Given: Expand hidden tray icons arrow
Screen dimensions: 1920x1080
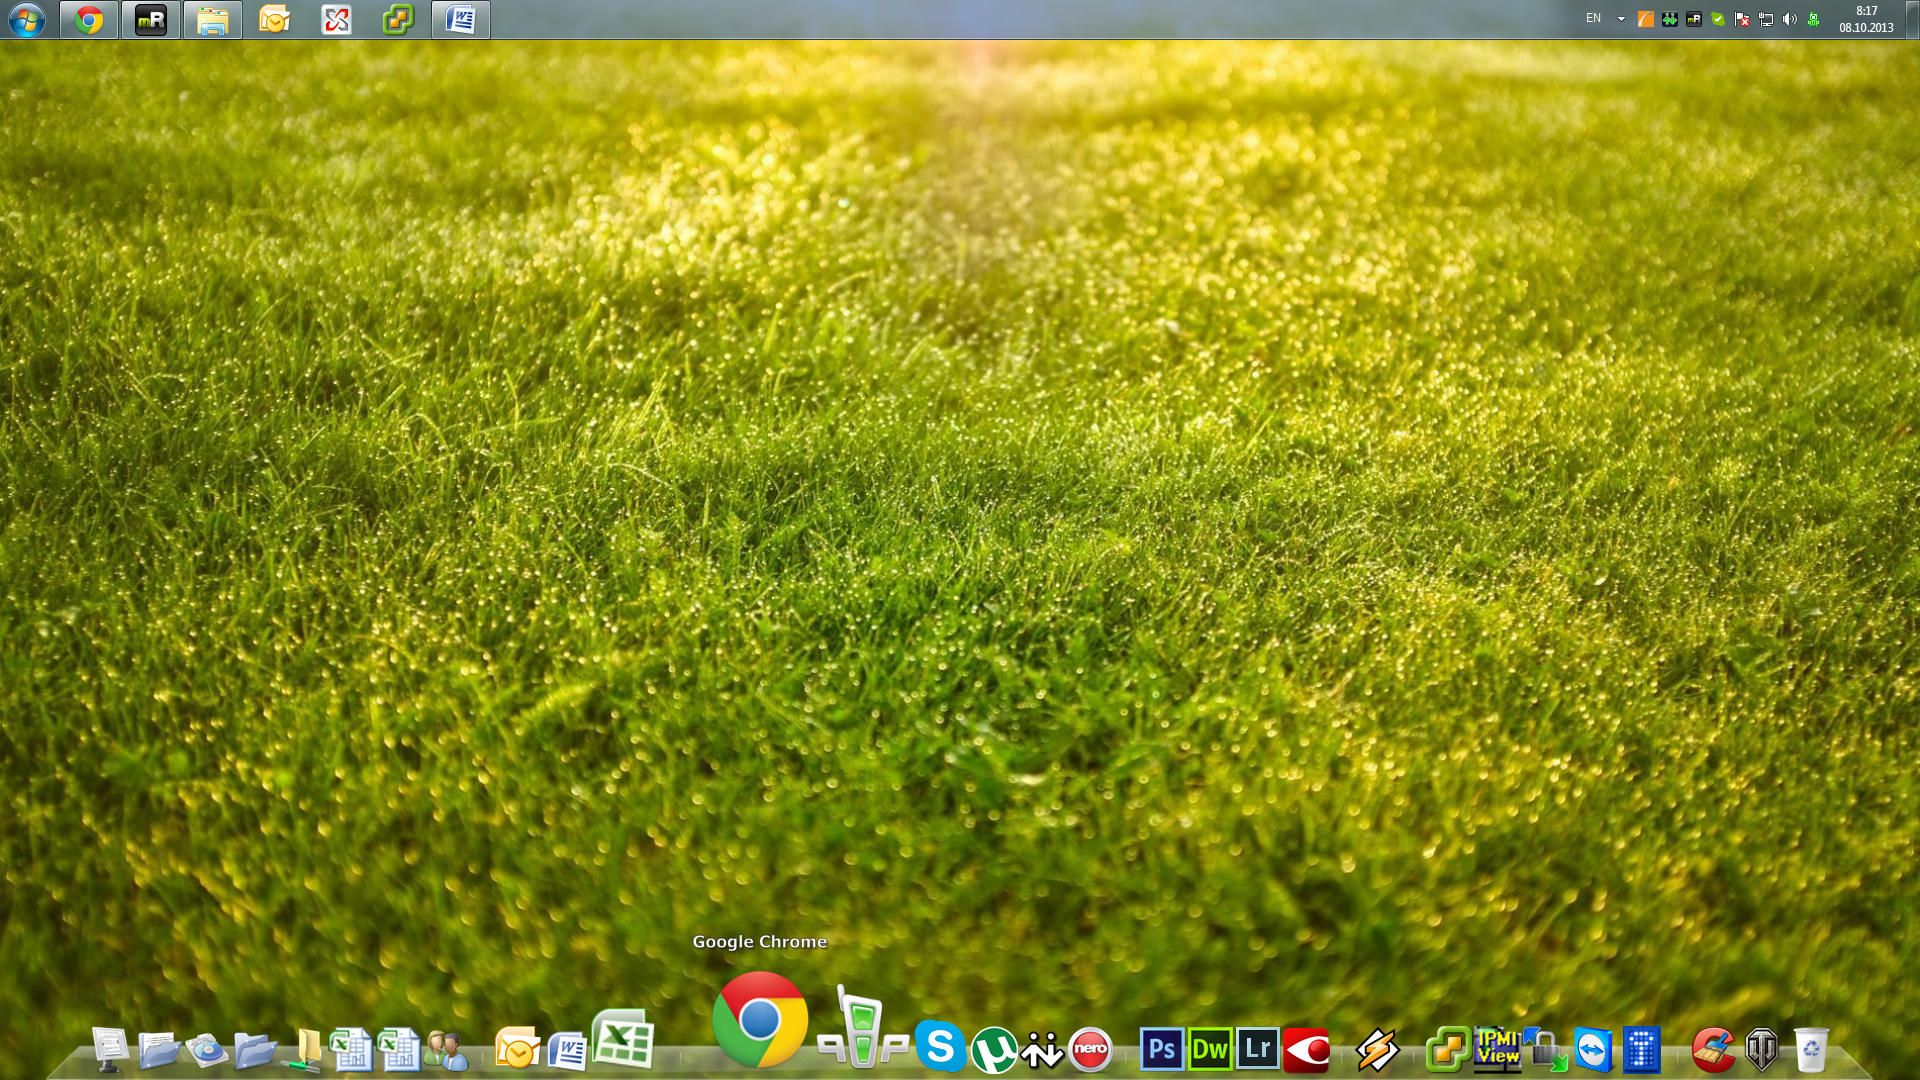Looking at the screenshot, I should click(1621, 19).
